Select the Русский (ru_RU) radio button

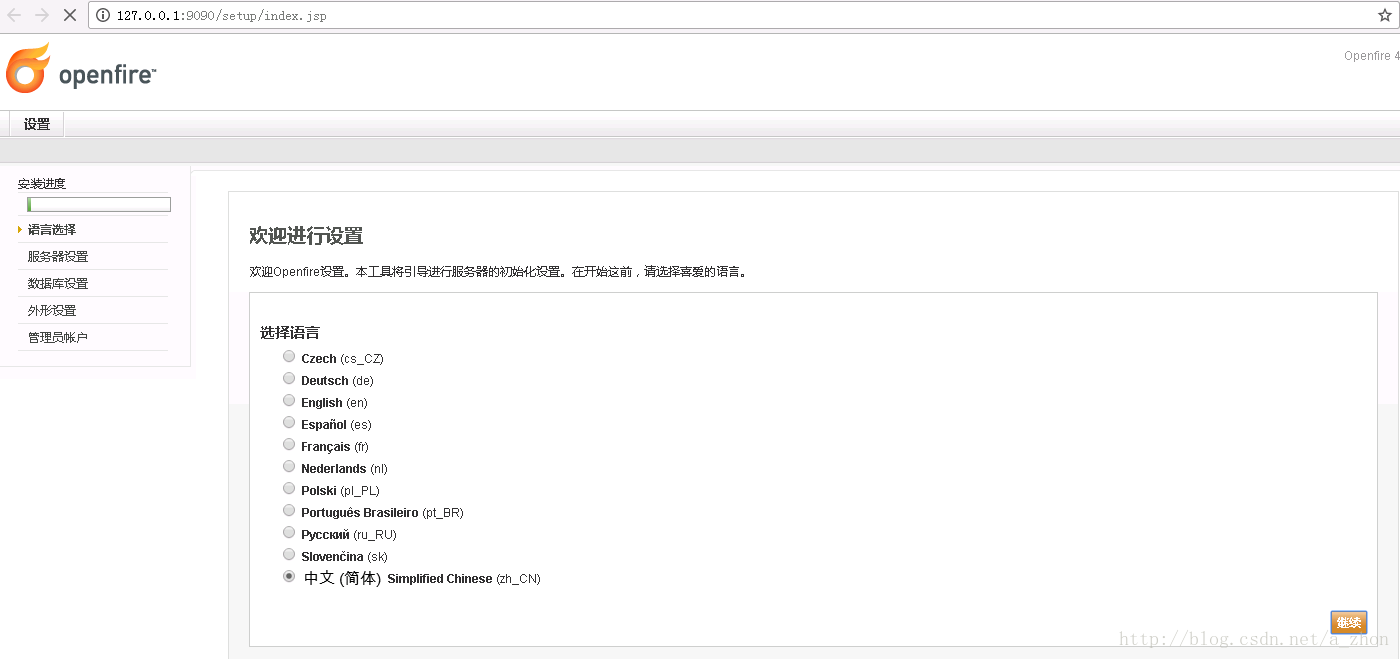(x=289, y=533)
